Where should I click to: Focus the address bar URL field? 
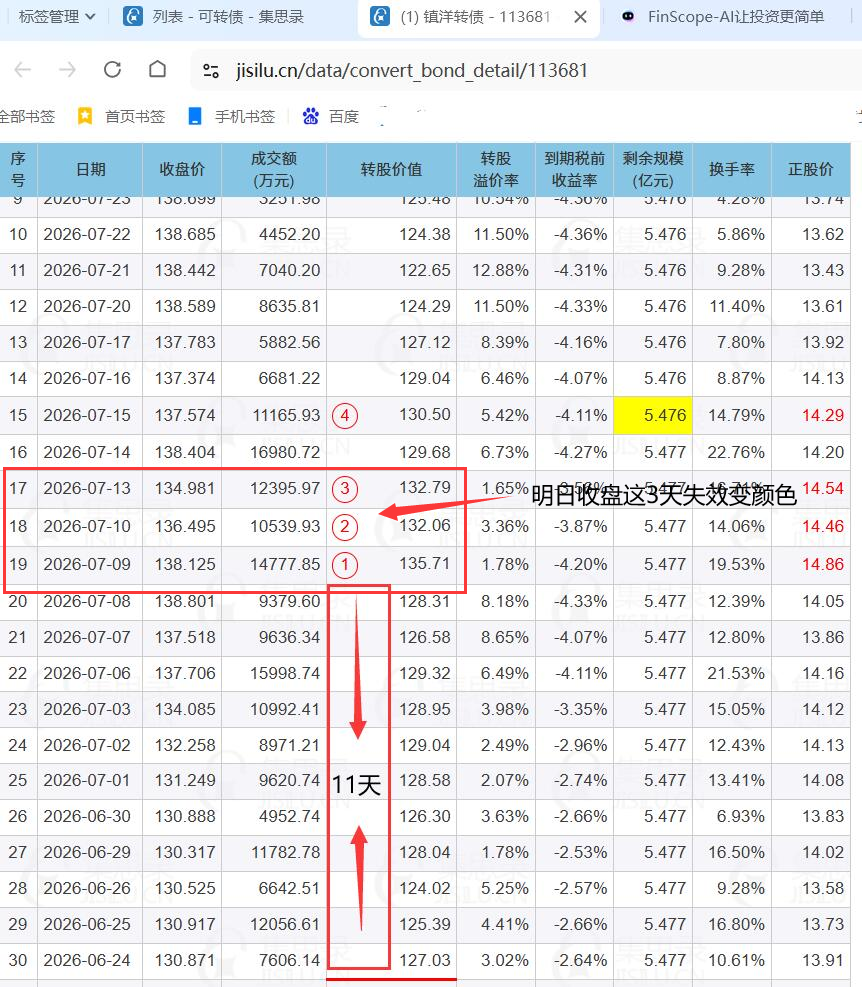pos(412,70)
